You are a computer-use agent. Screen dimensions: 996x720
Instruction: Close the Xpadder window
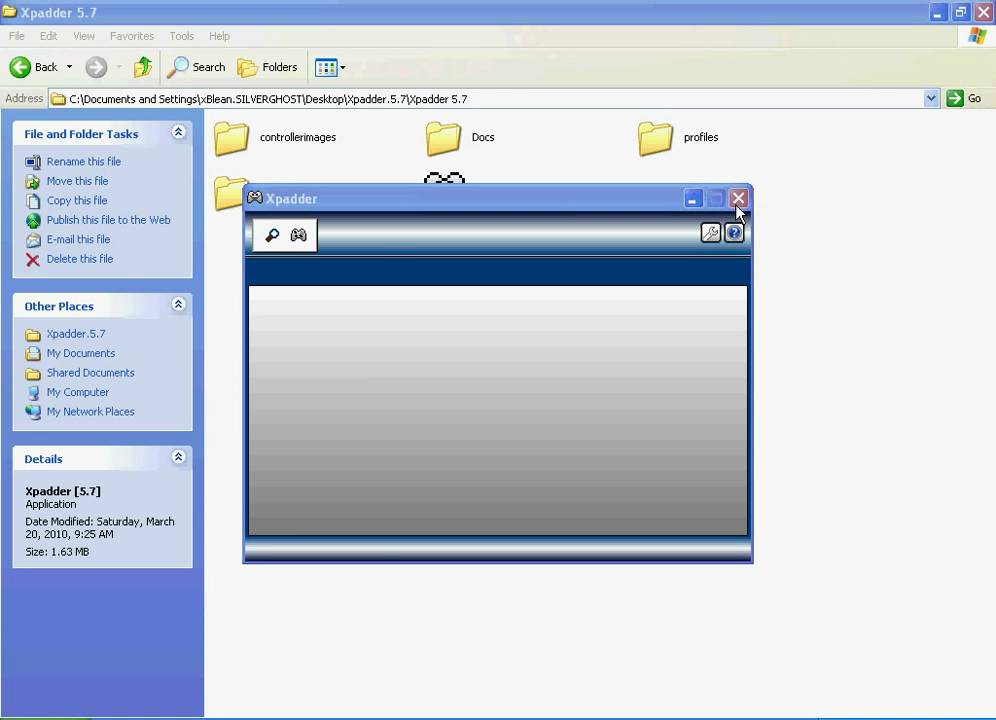(x=737, y=199)
